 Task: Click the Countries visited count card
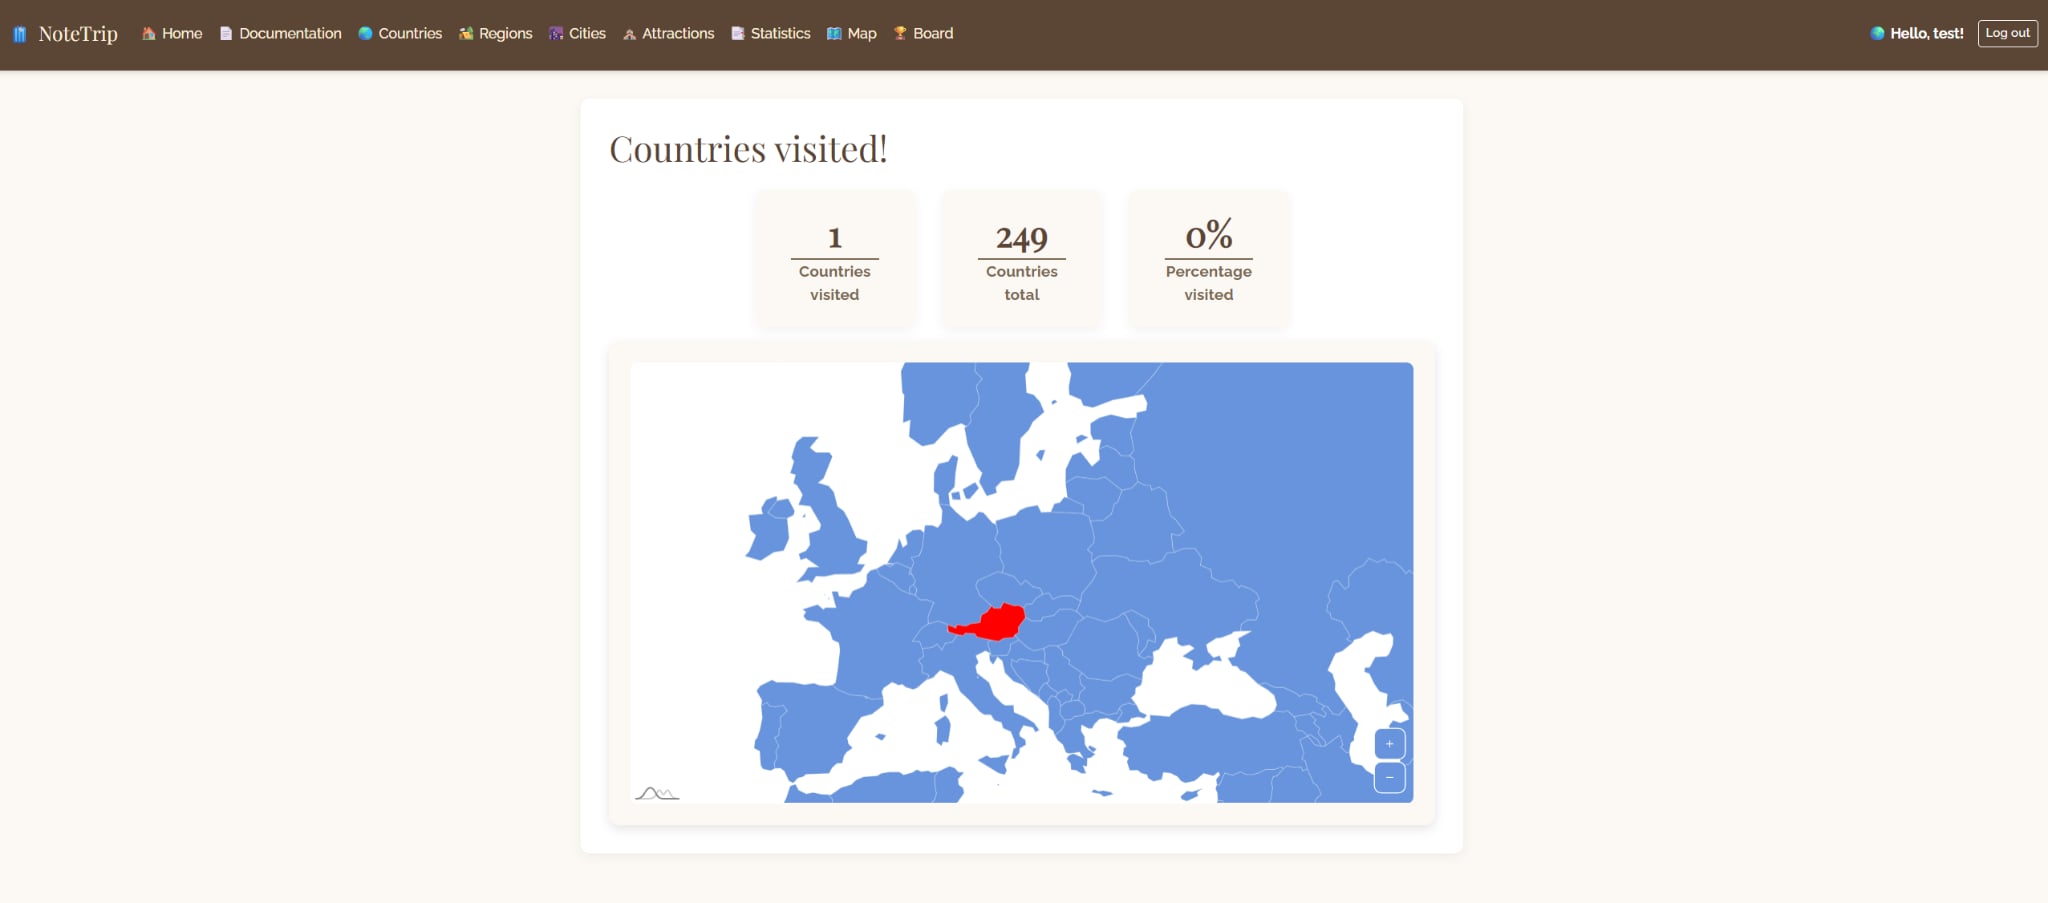pos(835,259)
